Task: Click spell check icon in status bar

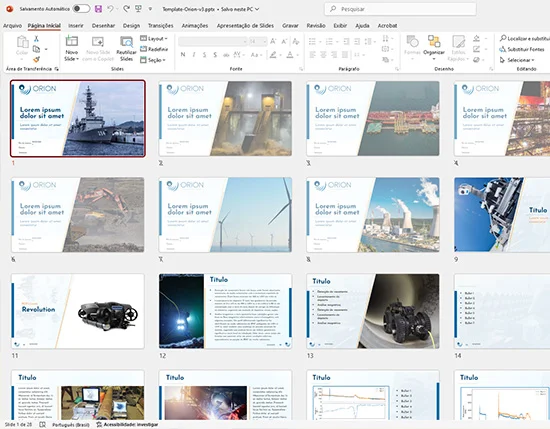Action: (x=42, y=425)
